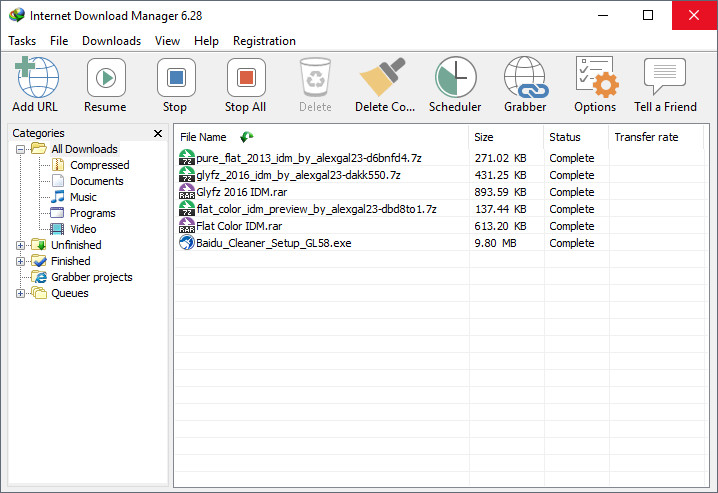Expand the Finished category node

click(x=21, y=261)
